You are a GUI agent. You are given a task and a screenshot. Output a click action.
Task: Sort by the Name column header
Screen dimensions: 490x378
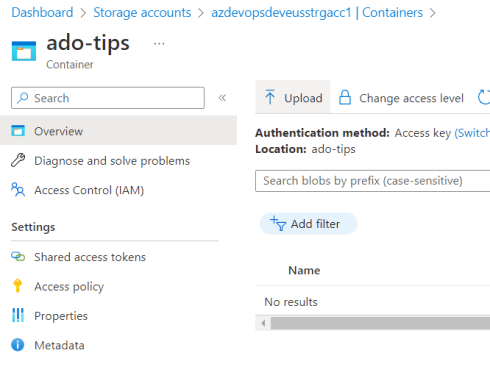pos(304,270)
